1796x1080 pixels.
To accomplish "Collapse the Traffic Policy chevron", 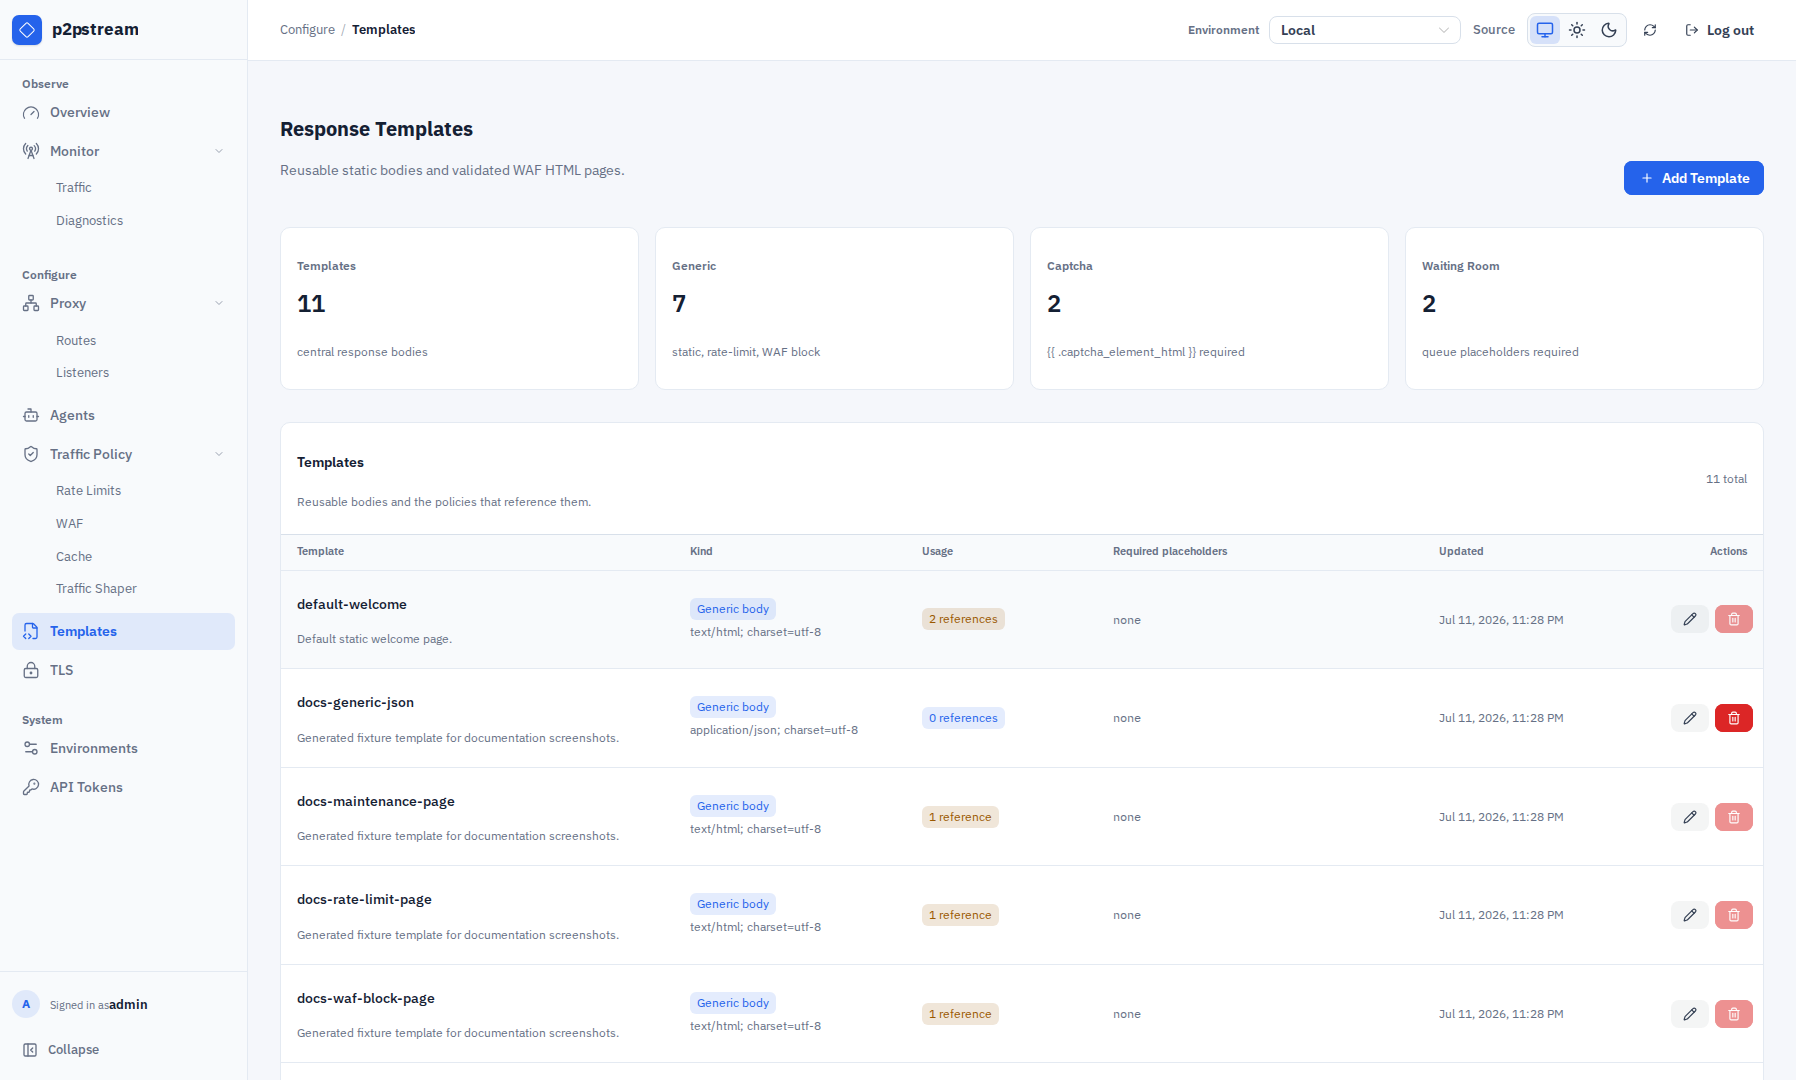I will coord(219,454).
